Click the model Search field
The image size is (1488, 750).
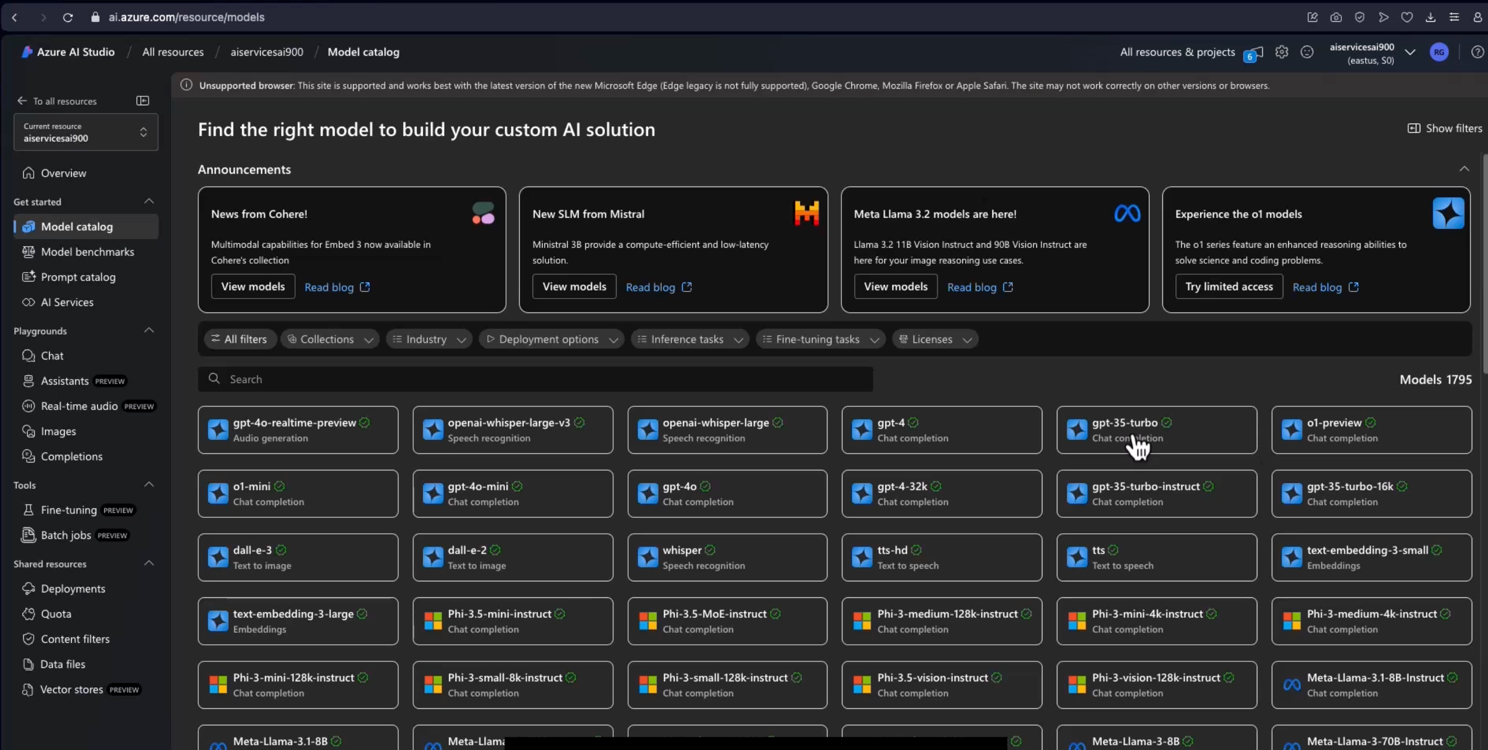535,379
